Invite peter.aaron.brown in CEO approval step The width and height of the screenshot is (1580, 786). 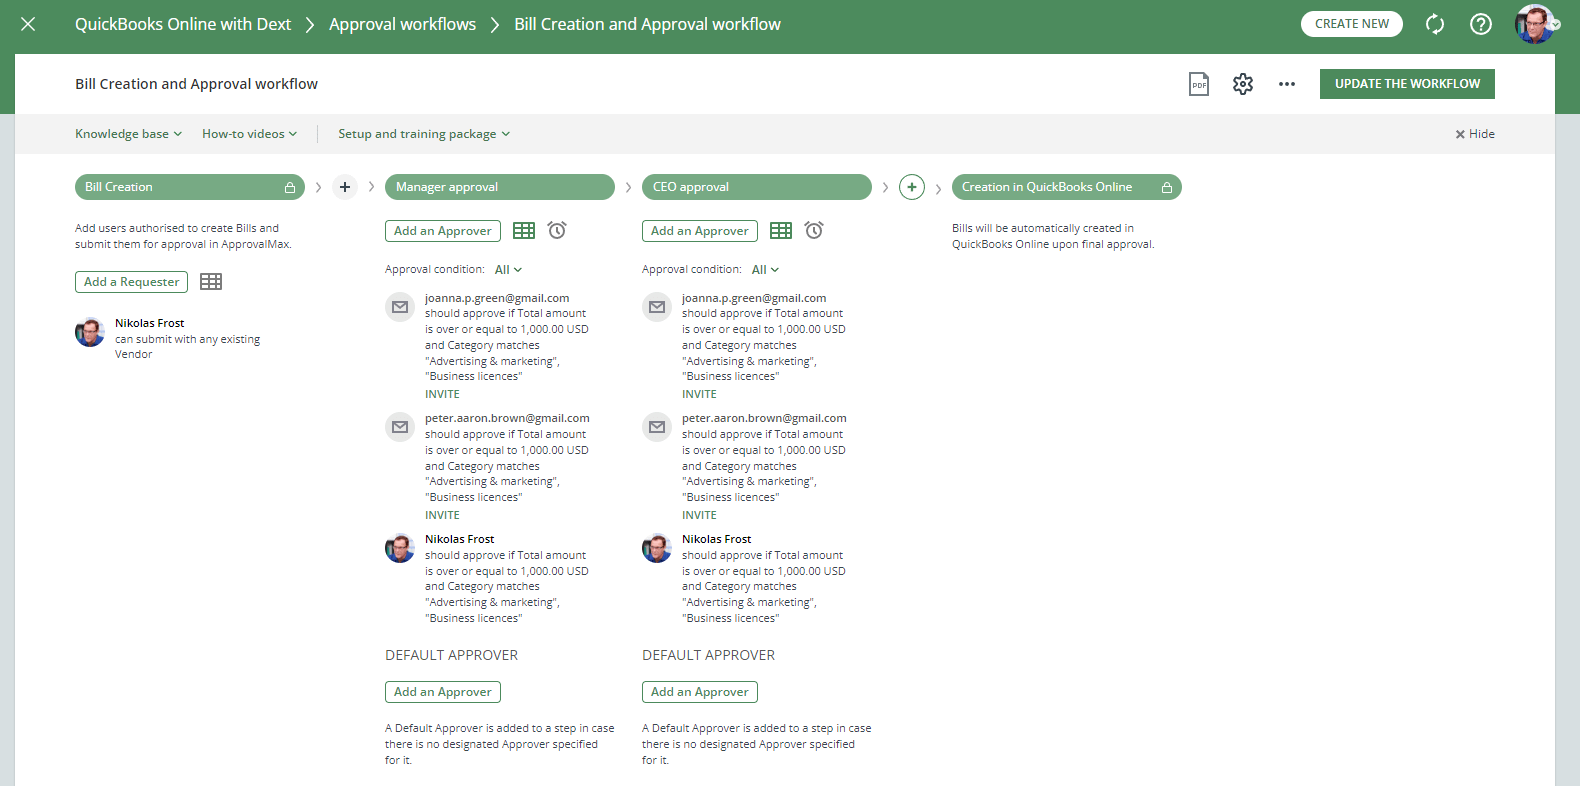(699, 516)
